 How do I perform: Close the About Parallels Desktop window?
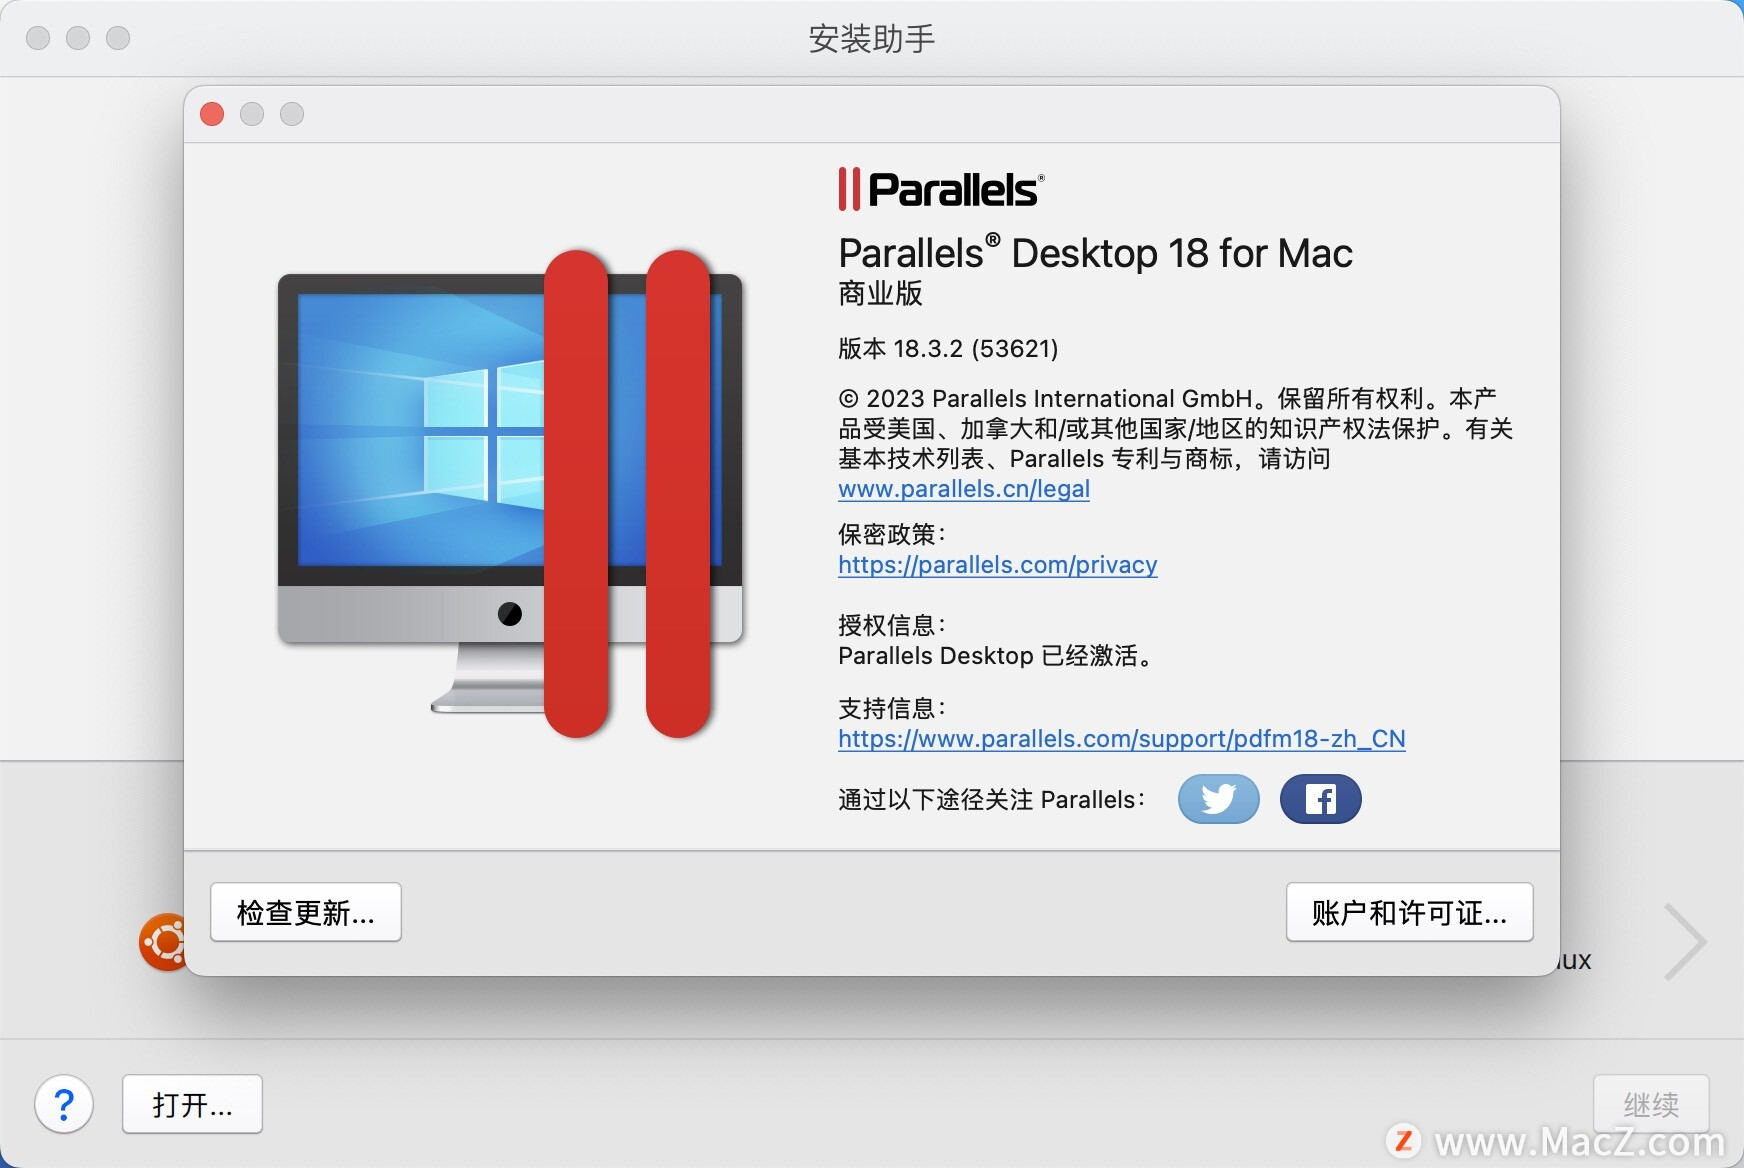pos(212,114)
